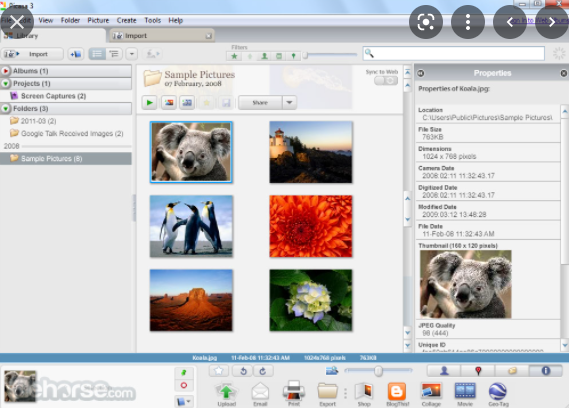Viewport: 569px width, 408px height.
Task: Click the Email envelope icon
Action: [260, 393]
